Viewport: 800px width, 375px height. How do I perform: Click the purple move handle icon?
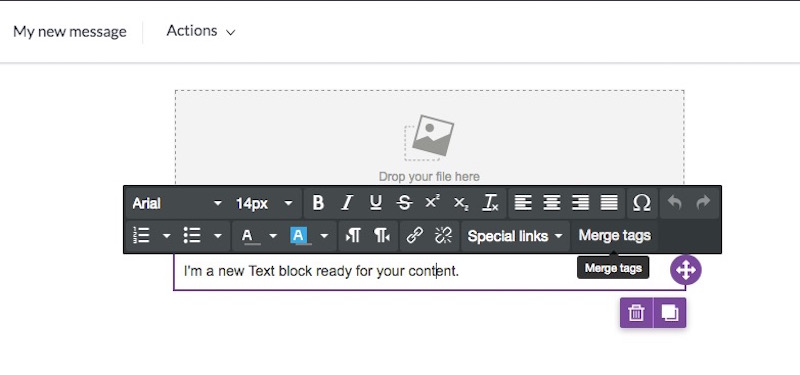click(x=686, y=270)
